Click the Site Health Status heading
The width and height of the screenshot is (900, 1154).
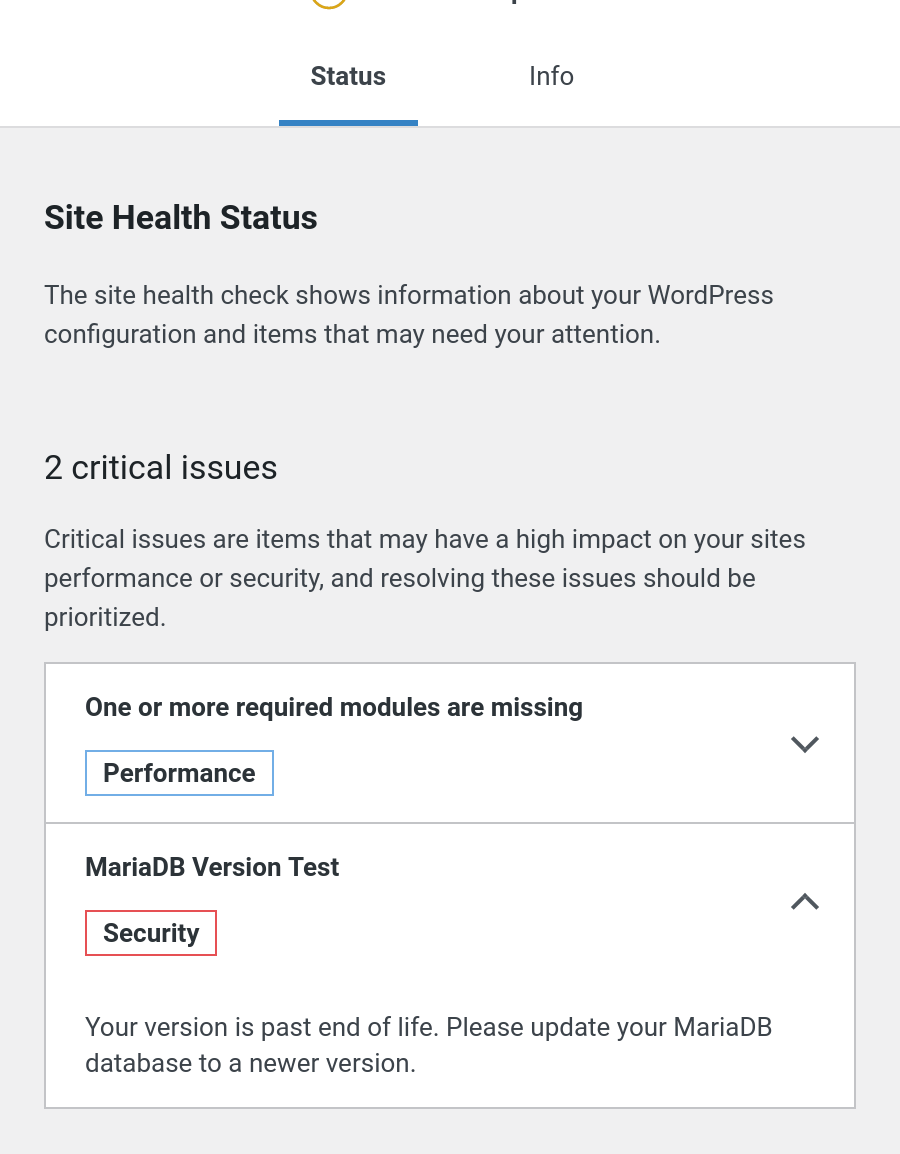coord(181,218)
